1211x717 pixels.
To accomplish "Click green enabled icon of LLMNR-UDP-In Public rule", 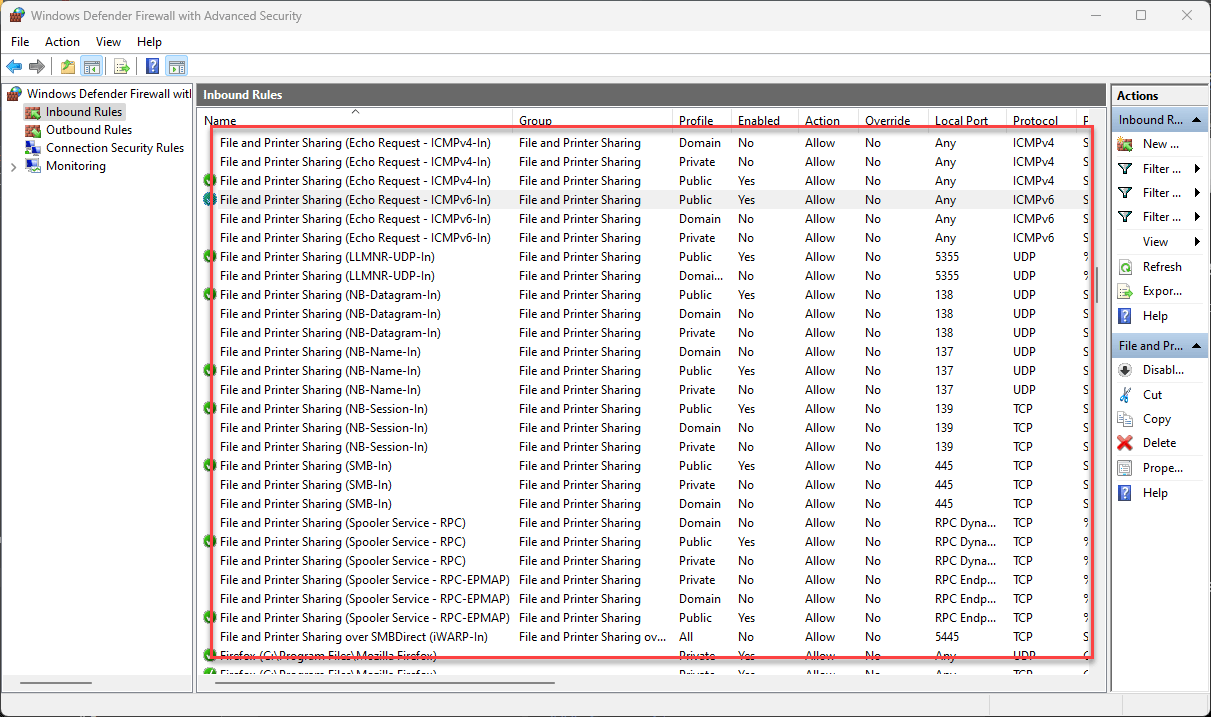I will pyautogui.click(x=209, y=257).
